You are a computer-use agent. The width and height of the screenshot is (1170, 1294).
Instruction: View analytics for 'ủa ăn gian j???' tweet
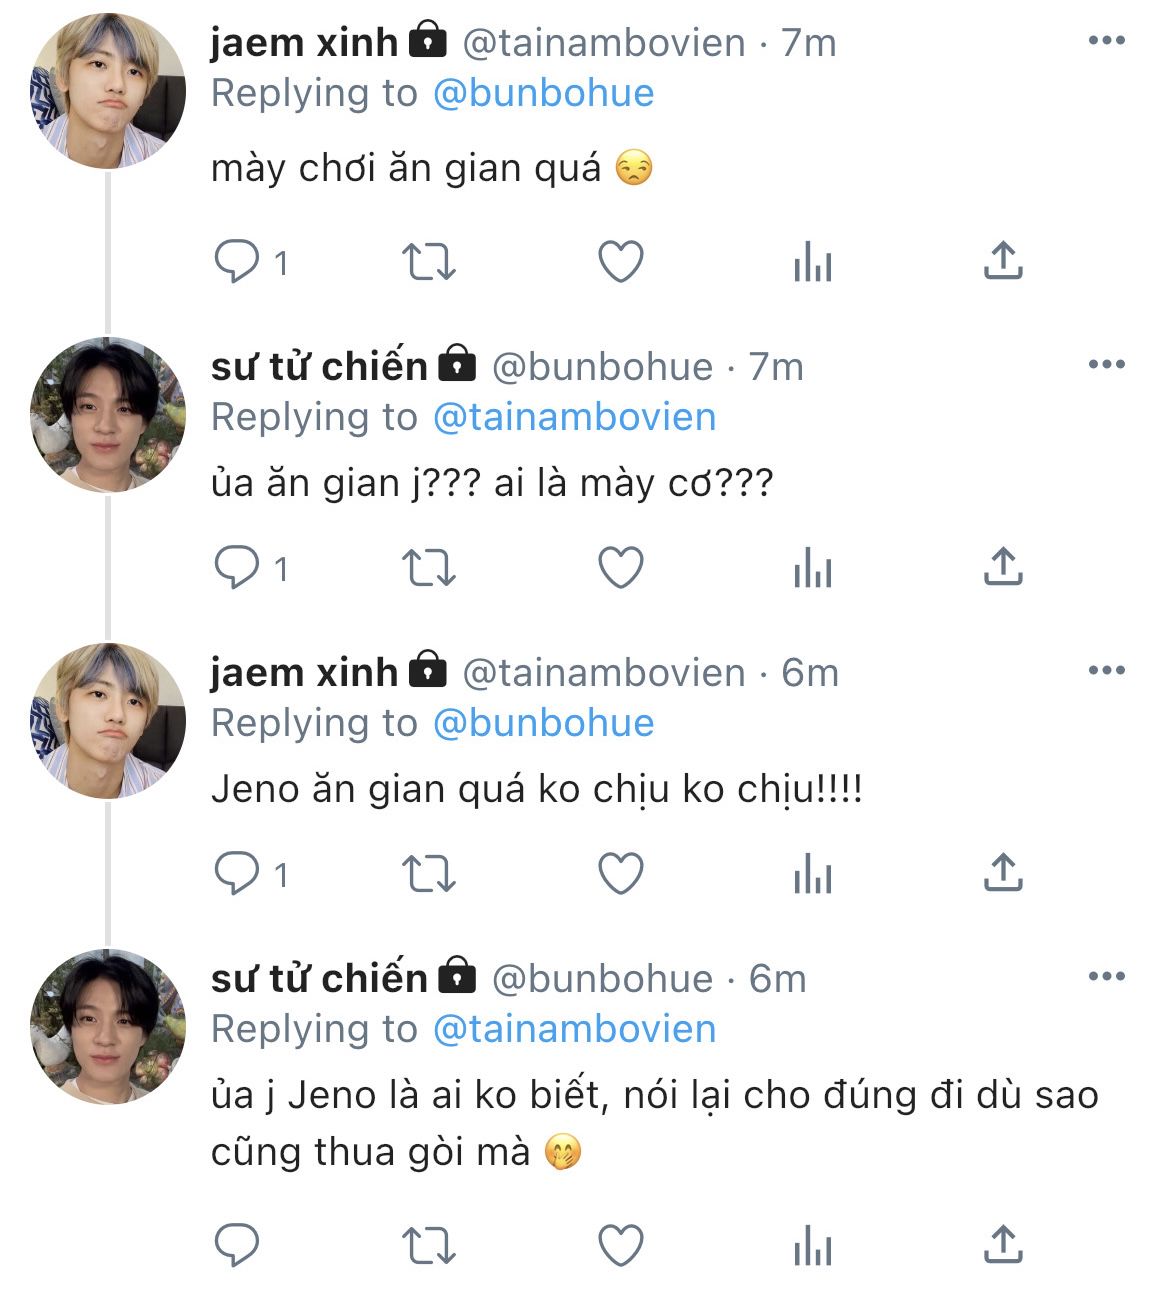(812, 569)
